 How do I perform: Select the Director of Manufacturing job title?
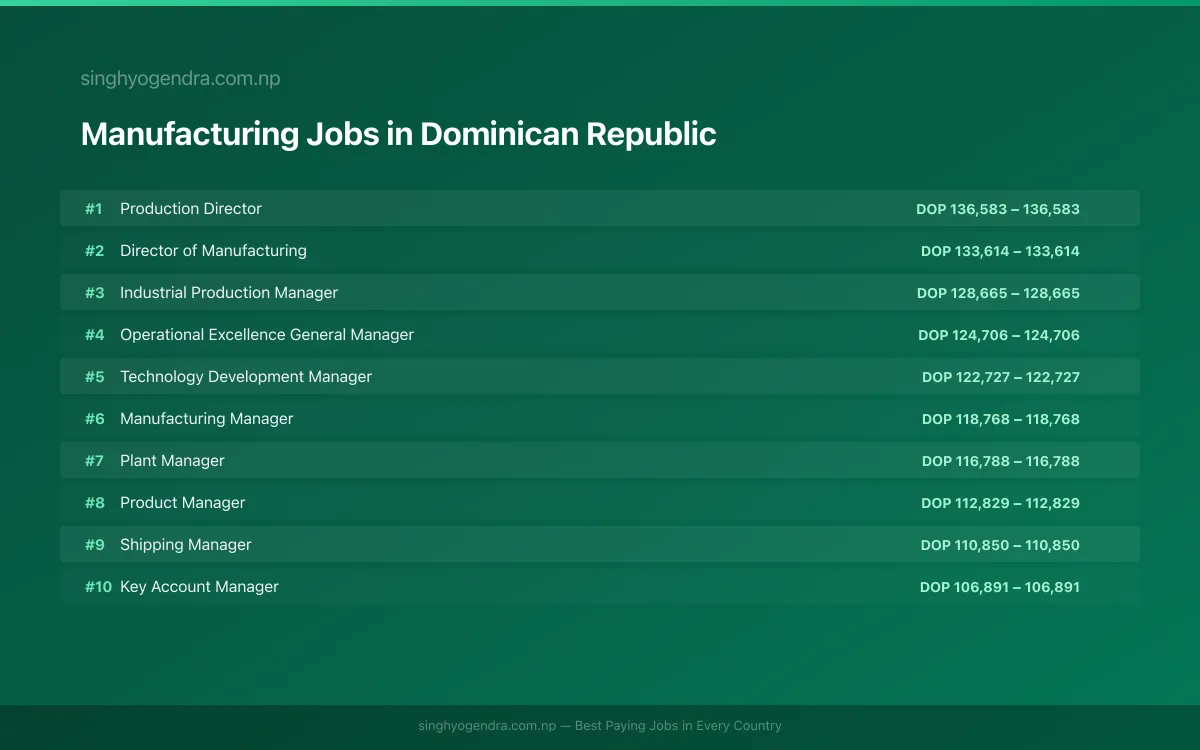tap(213, 251)
